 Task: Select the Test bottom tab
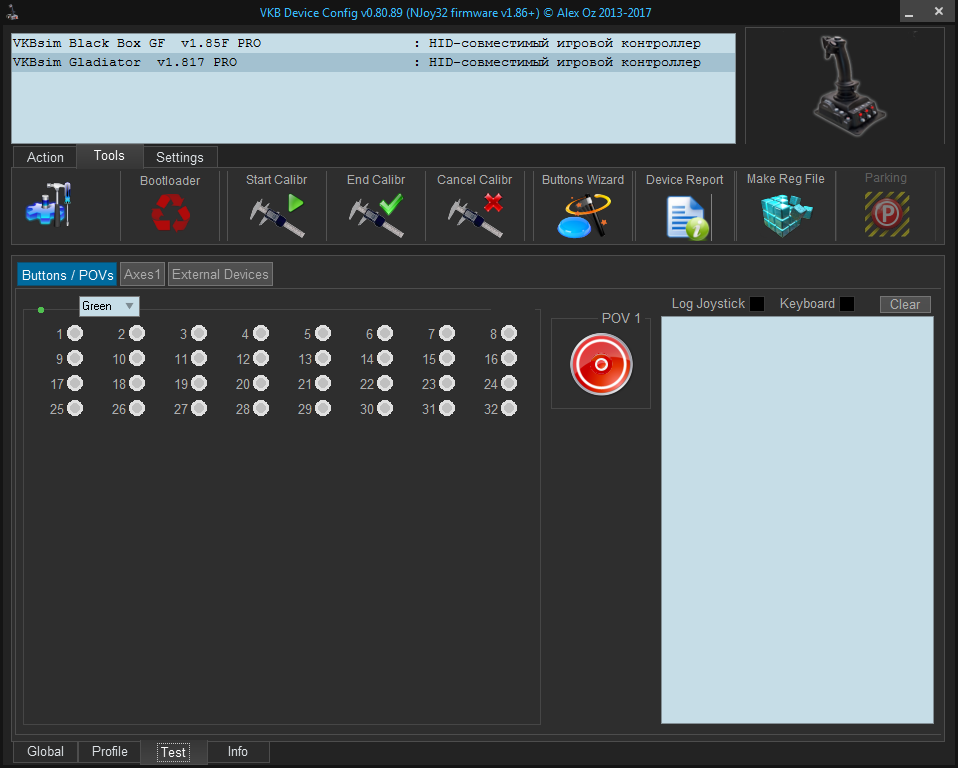(174, 752)
